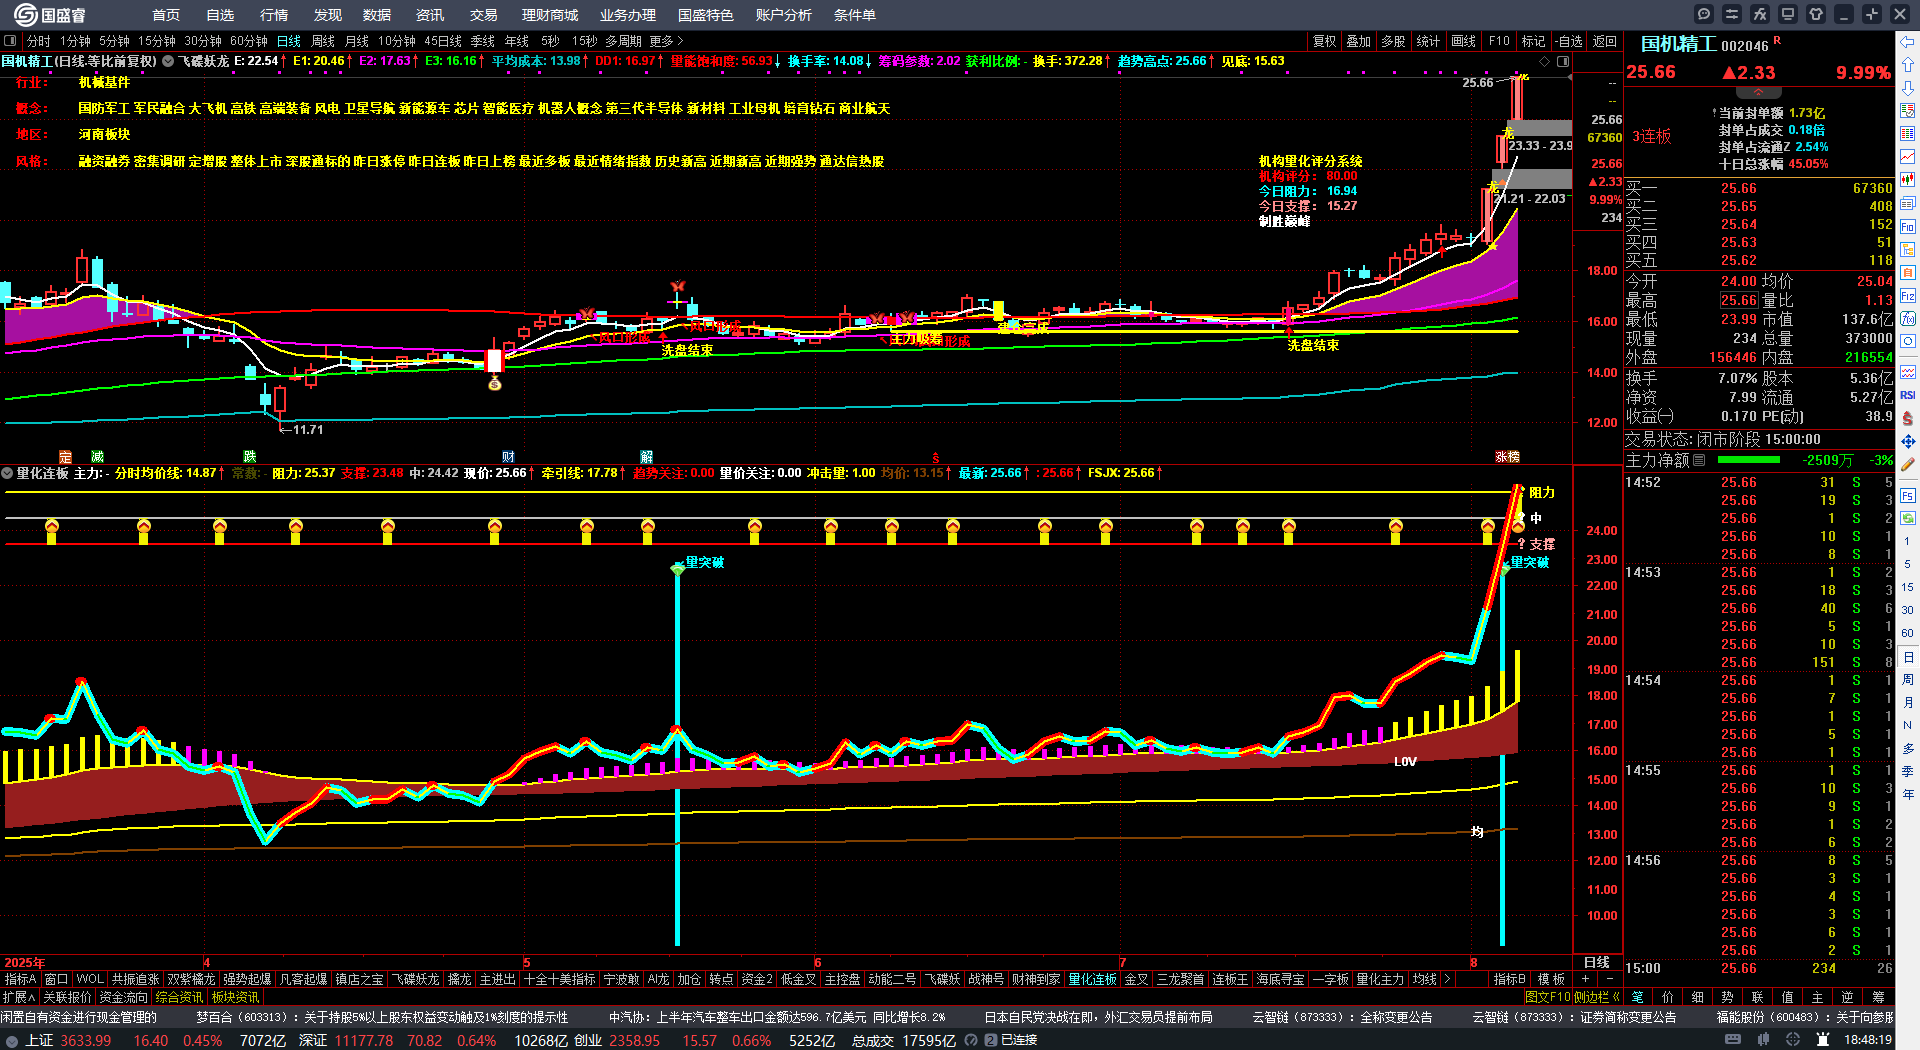Click the > arrow after 均线 indicator tab

pos(1446,979)
